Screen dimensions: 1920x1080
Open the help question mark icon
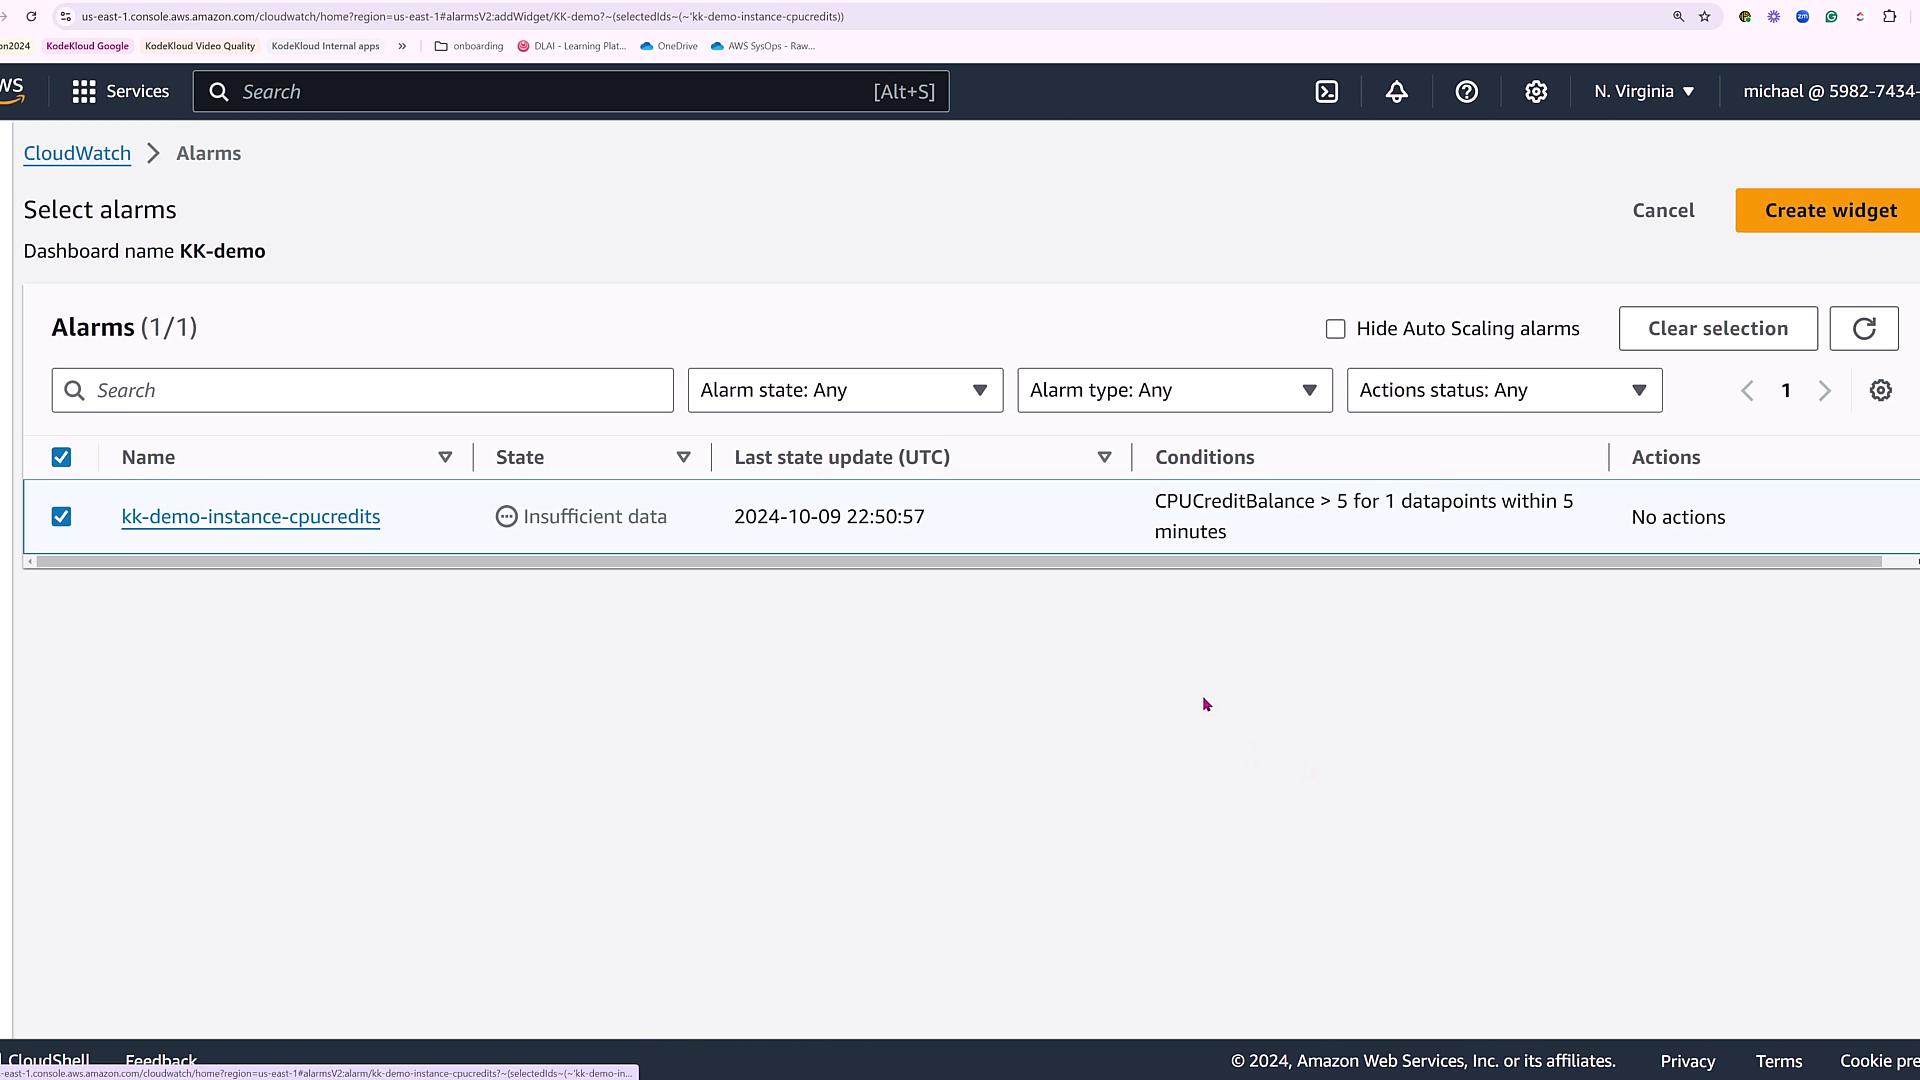coord(1466,92)
